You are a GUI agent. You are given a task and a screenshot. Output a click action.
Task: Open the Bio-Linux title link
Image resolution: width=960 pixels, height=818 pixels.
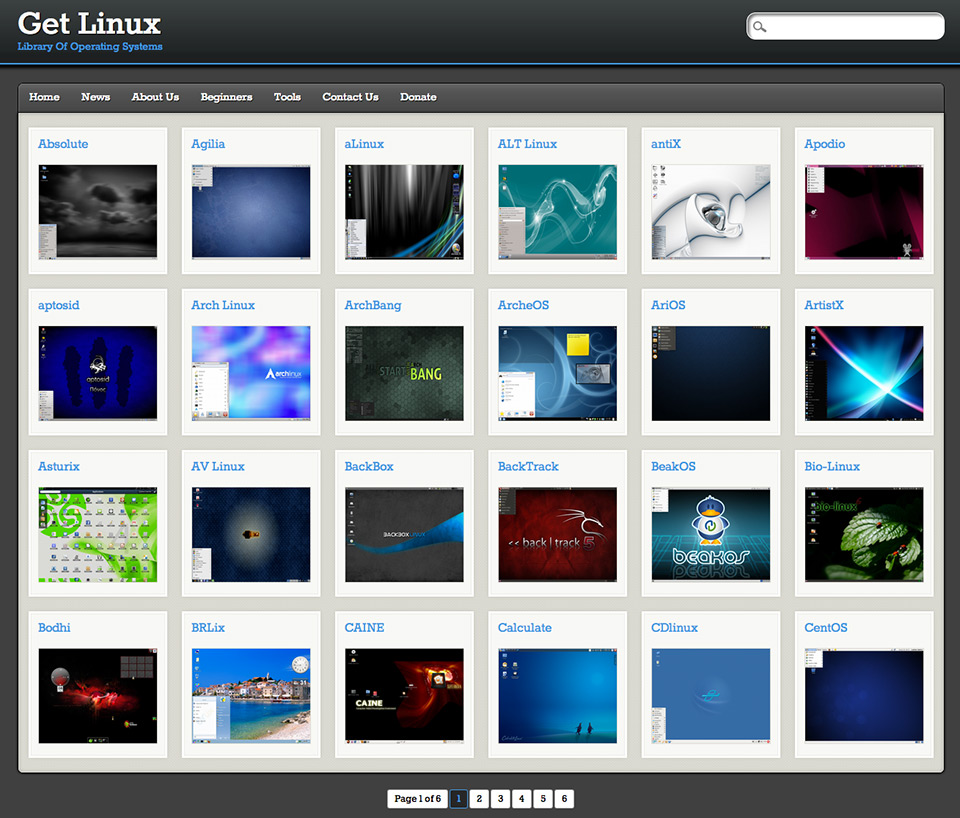(x=832, y=466)
